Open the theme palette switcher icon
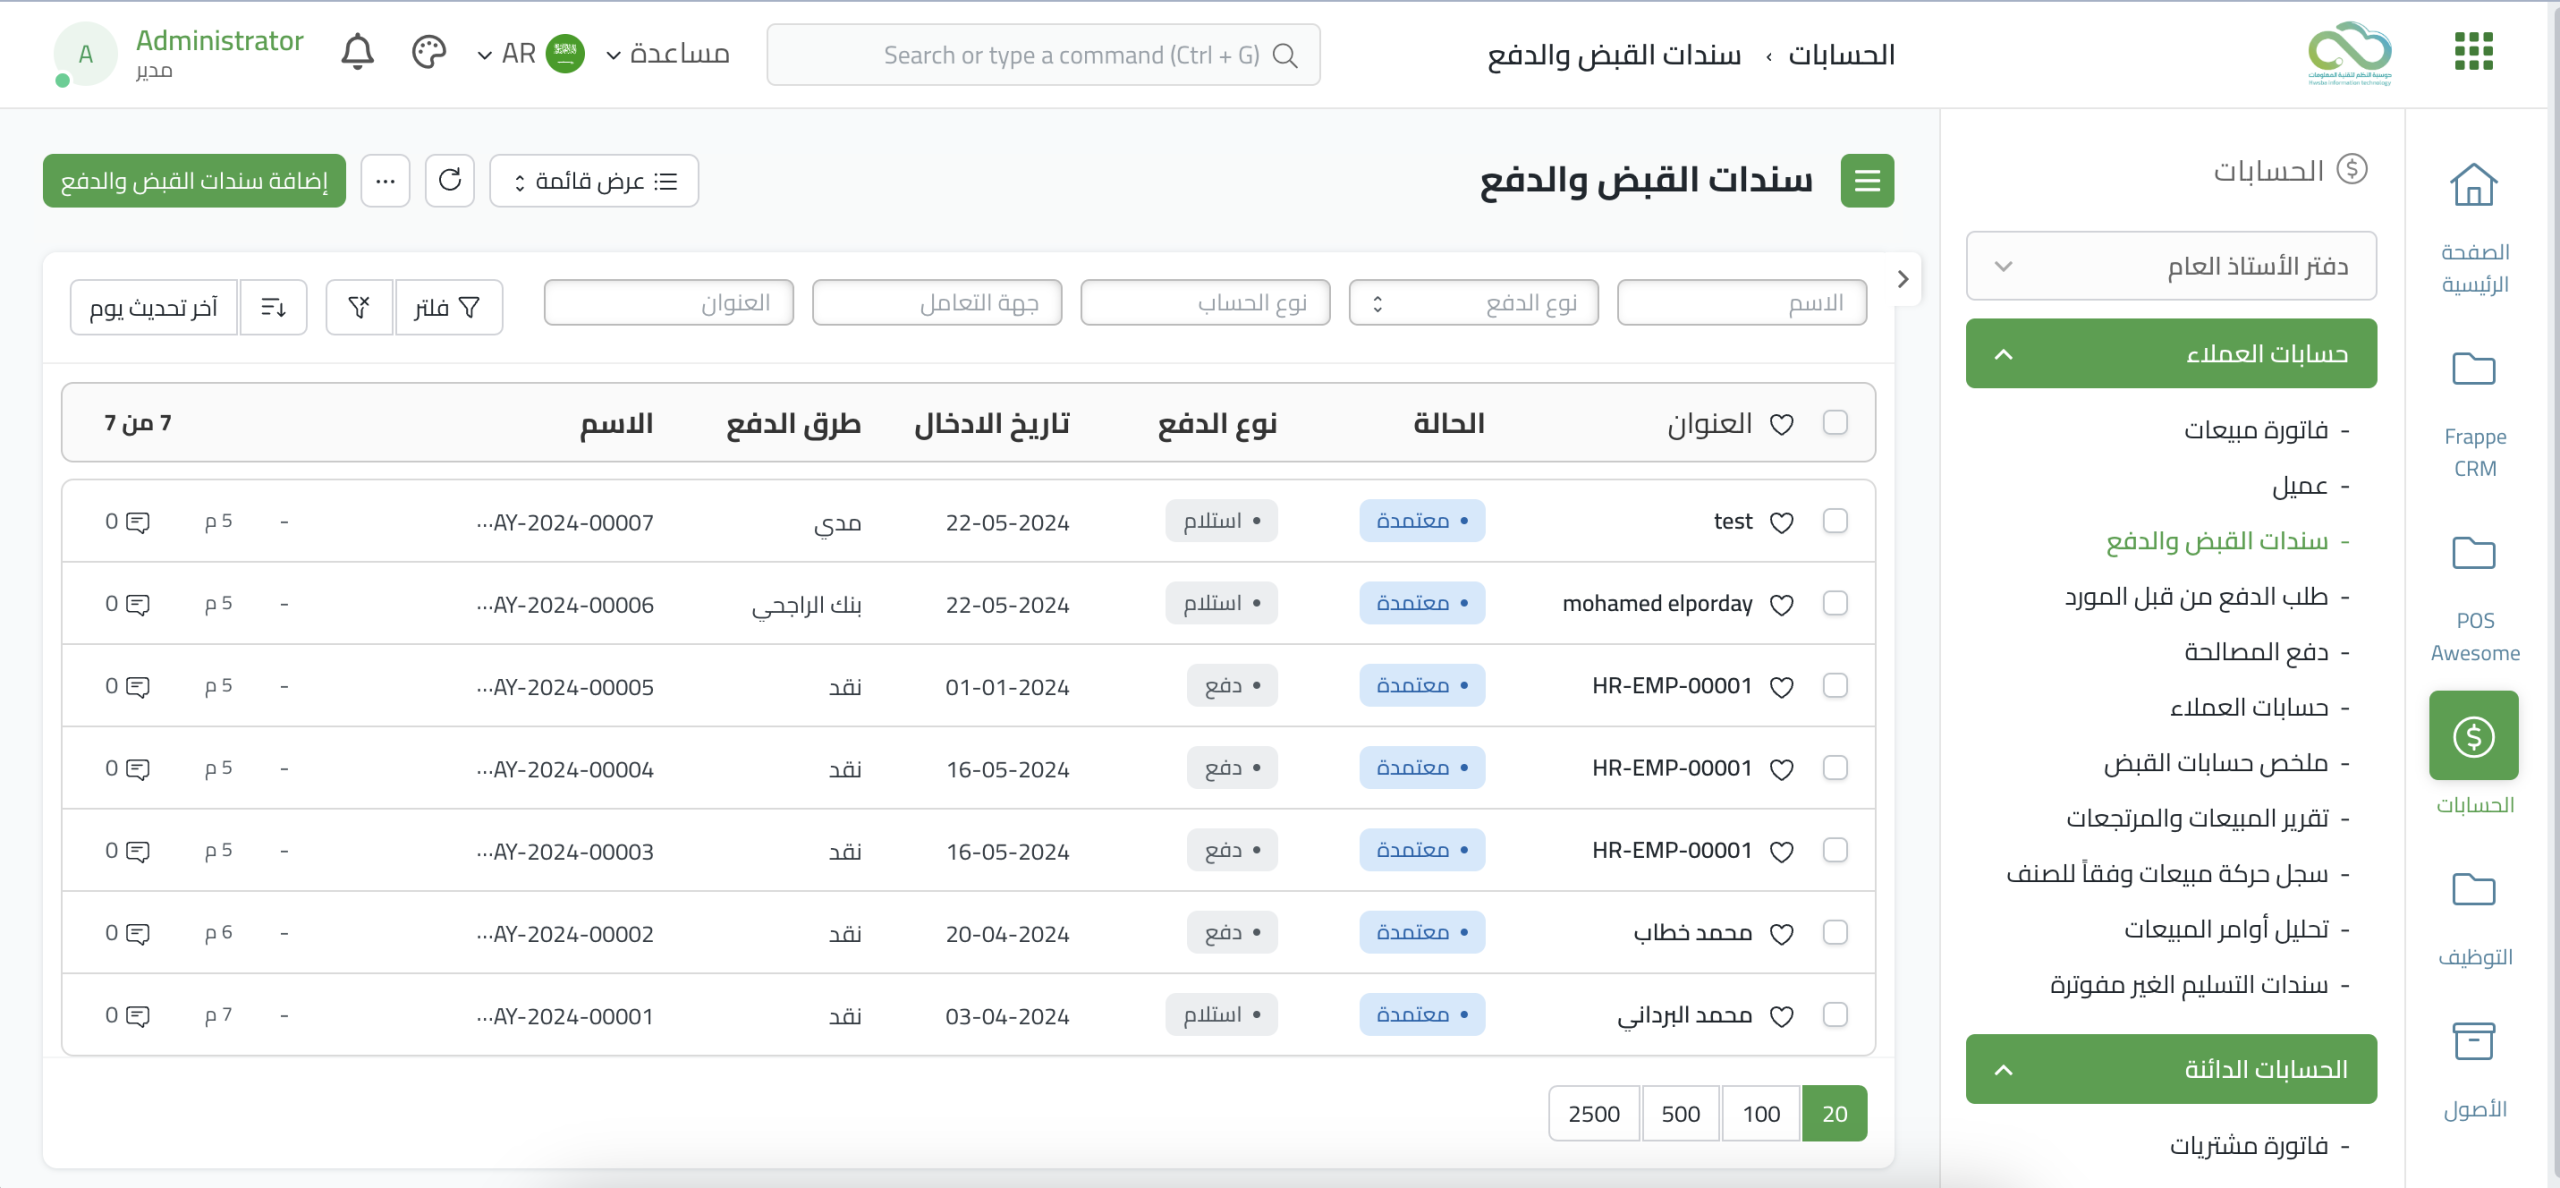Screen dimensions: 2560x1188 coord(428,52)
